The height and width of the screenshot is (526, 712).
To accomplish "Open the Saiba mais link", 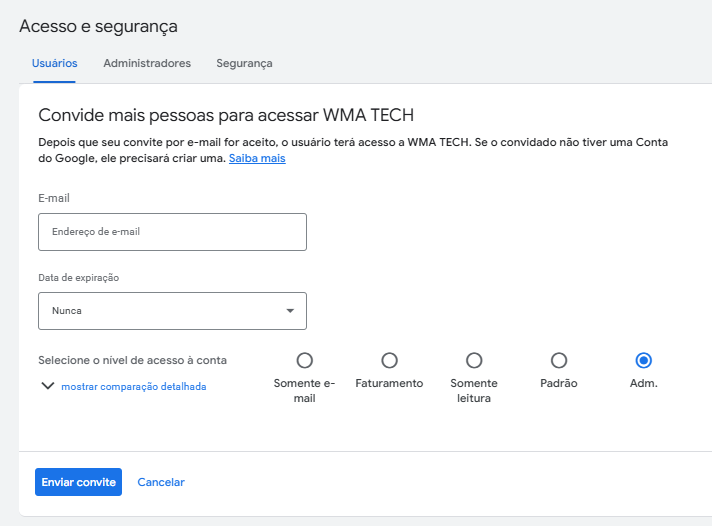I will point(257,158).
